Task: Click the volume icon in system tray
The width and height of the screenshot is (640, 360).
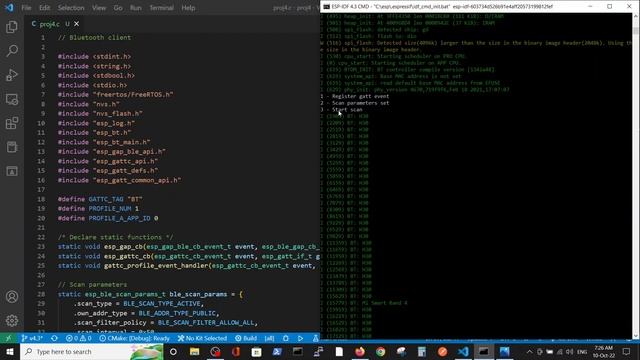Action: pyautogui.click(x=569, y=351)
